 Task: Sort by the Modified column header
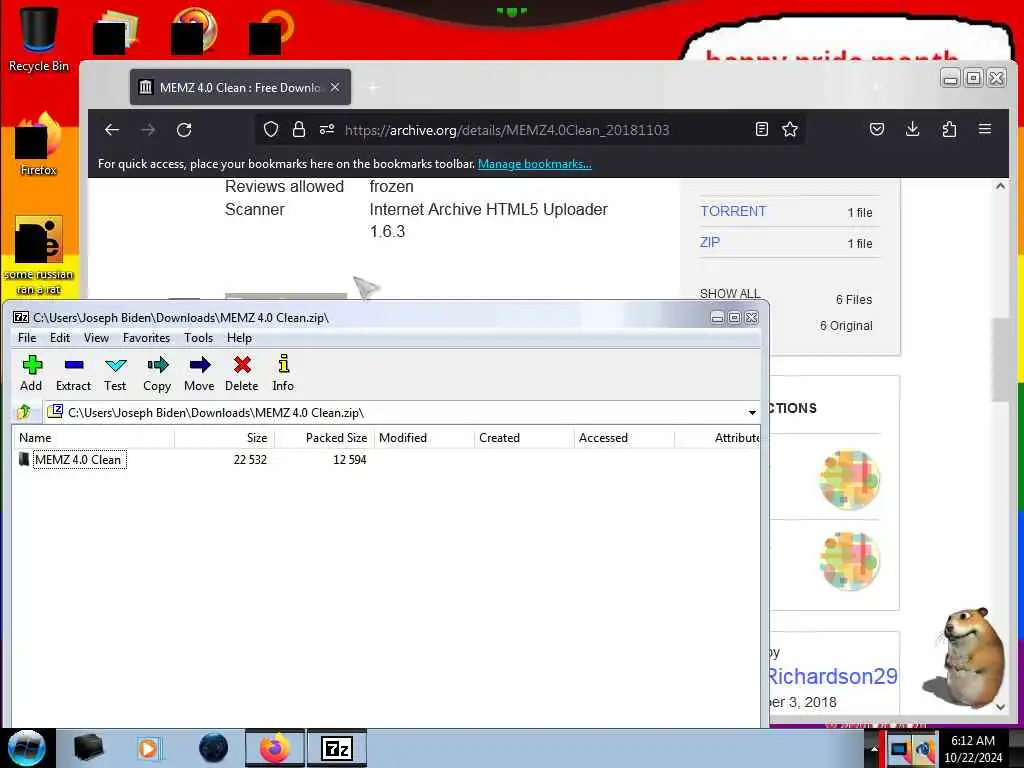click(x=424, y=438)
